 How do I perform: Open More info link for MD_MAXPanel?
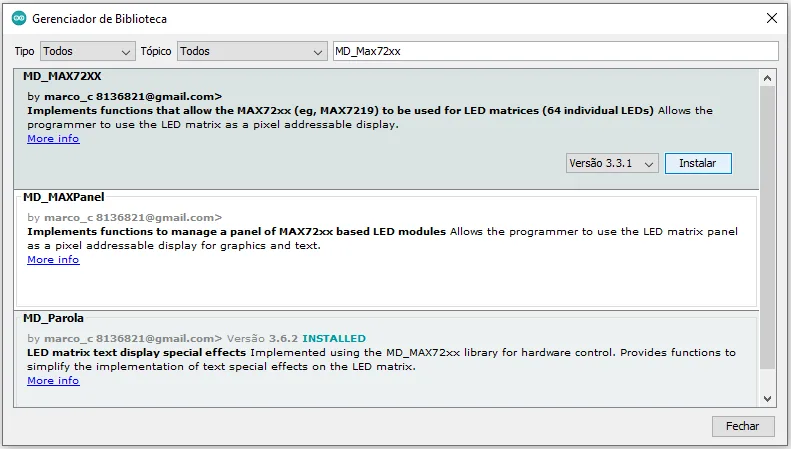click(53, 260)
